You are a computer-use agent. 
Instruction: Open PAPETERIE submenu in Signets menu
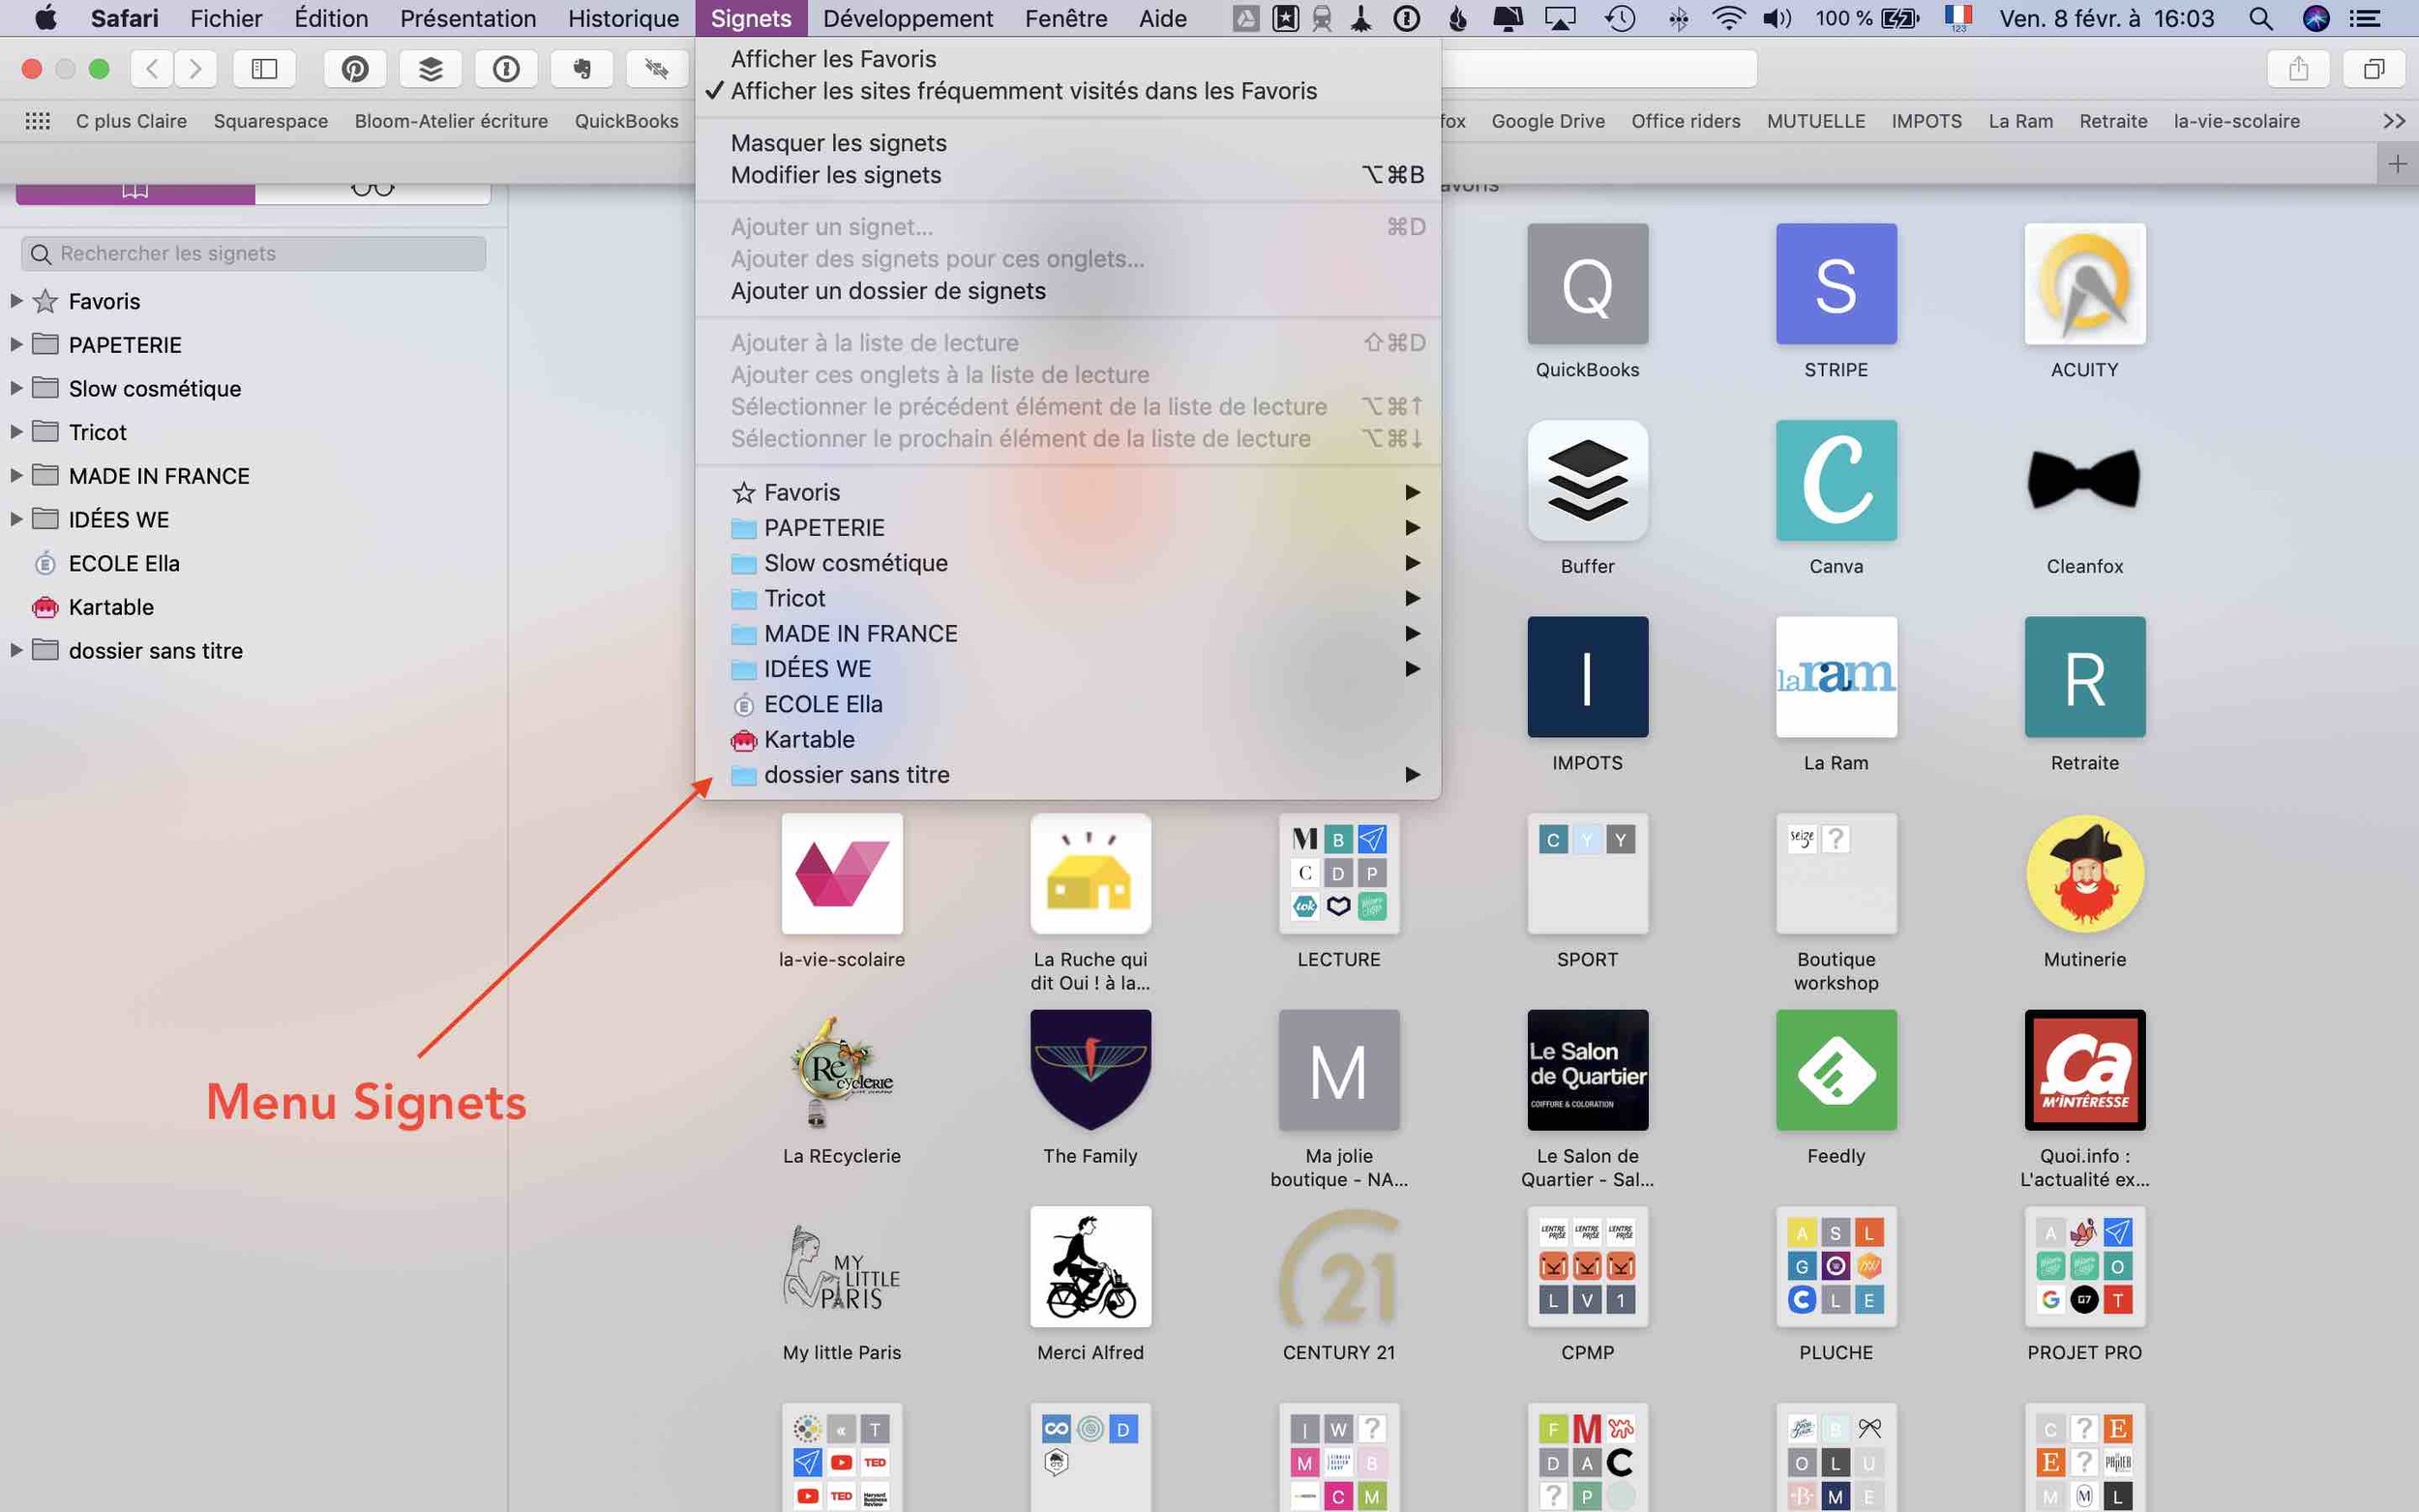(1068, 528)
